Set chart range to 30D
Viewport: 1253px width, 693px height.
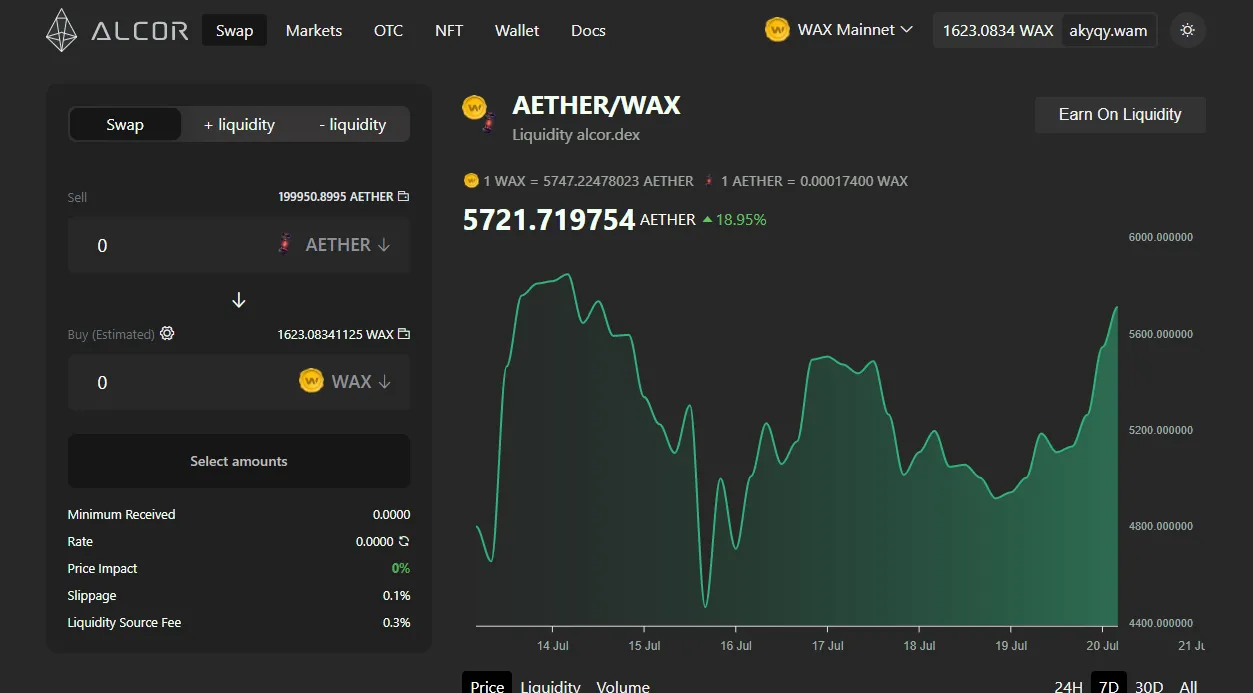point(1149,686)
